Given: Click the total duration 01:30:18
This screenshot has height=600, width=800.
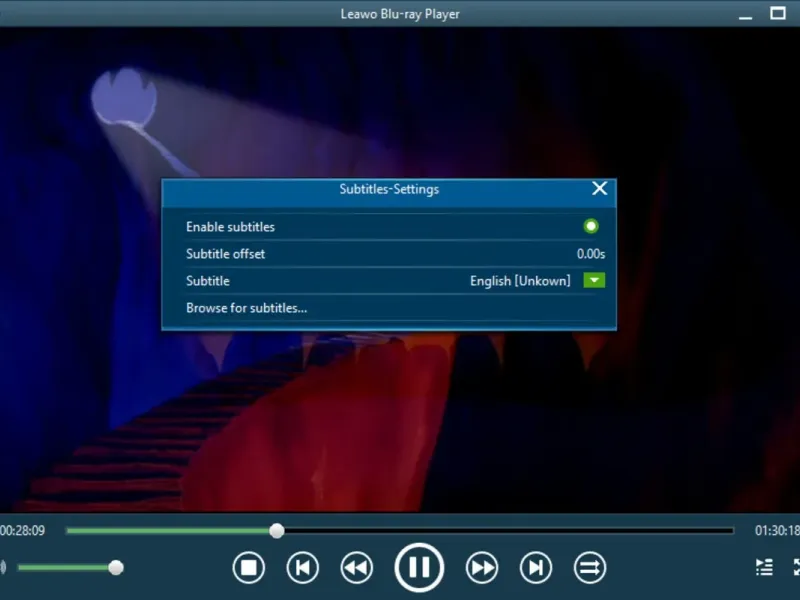Looking at the screenshot, I should pos(777,531).
